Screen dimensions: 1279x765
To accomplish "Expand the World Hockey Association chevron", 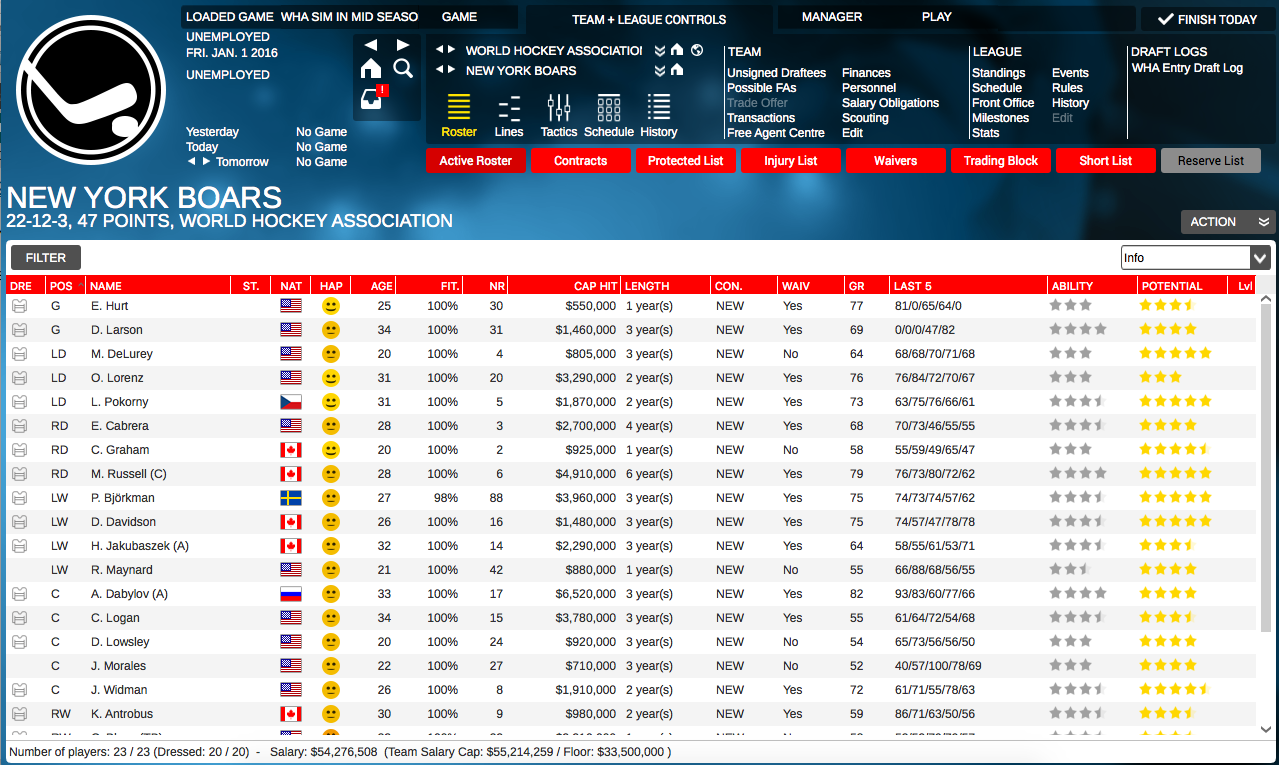I will click(x=661, y=48).
